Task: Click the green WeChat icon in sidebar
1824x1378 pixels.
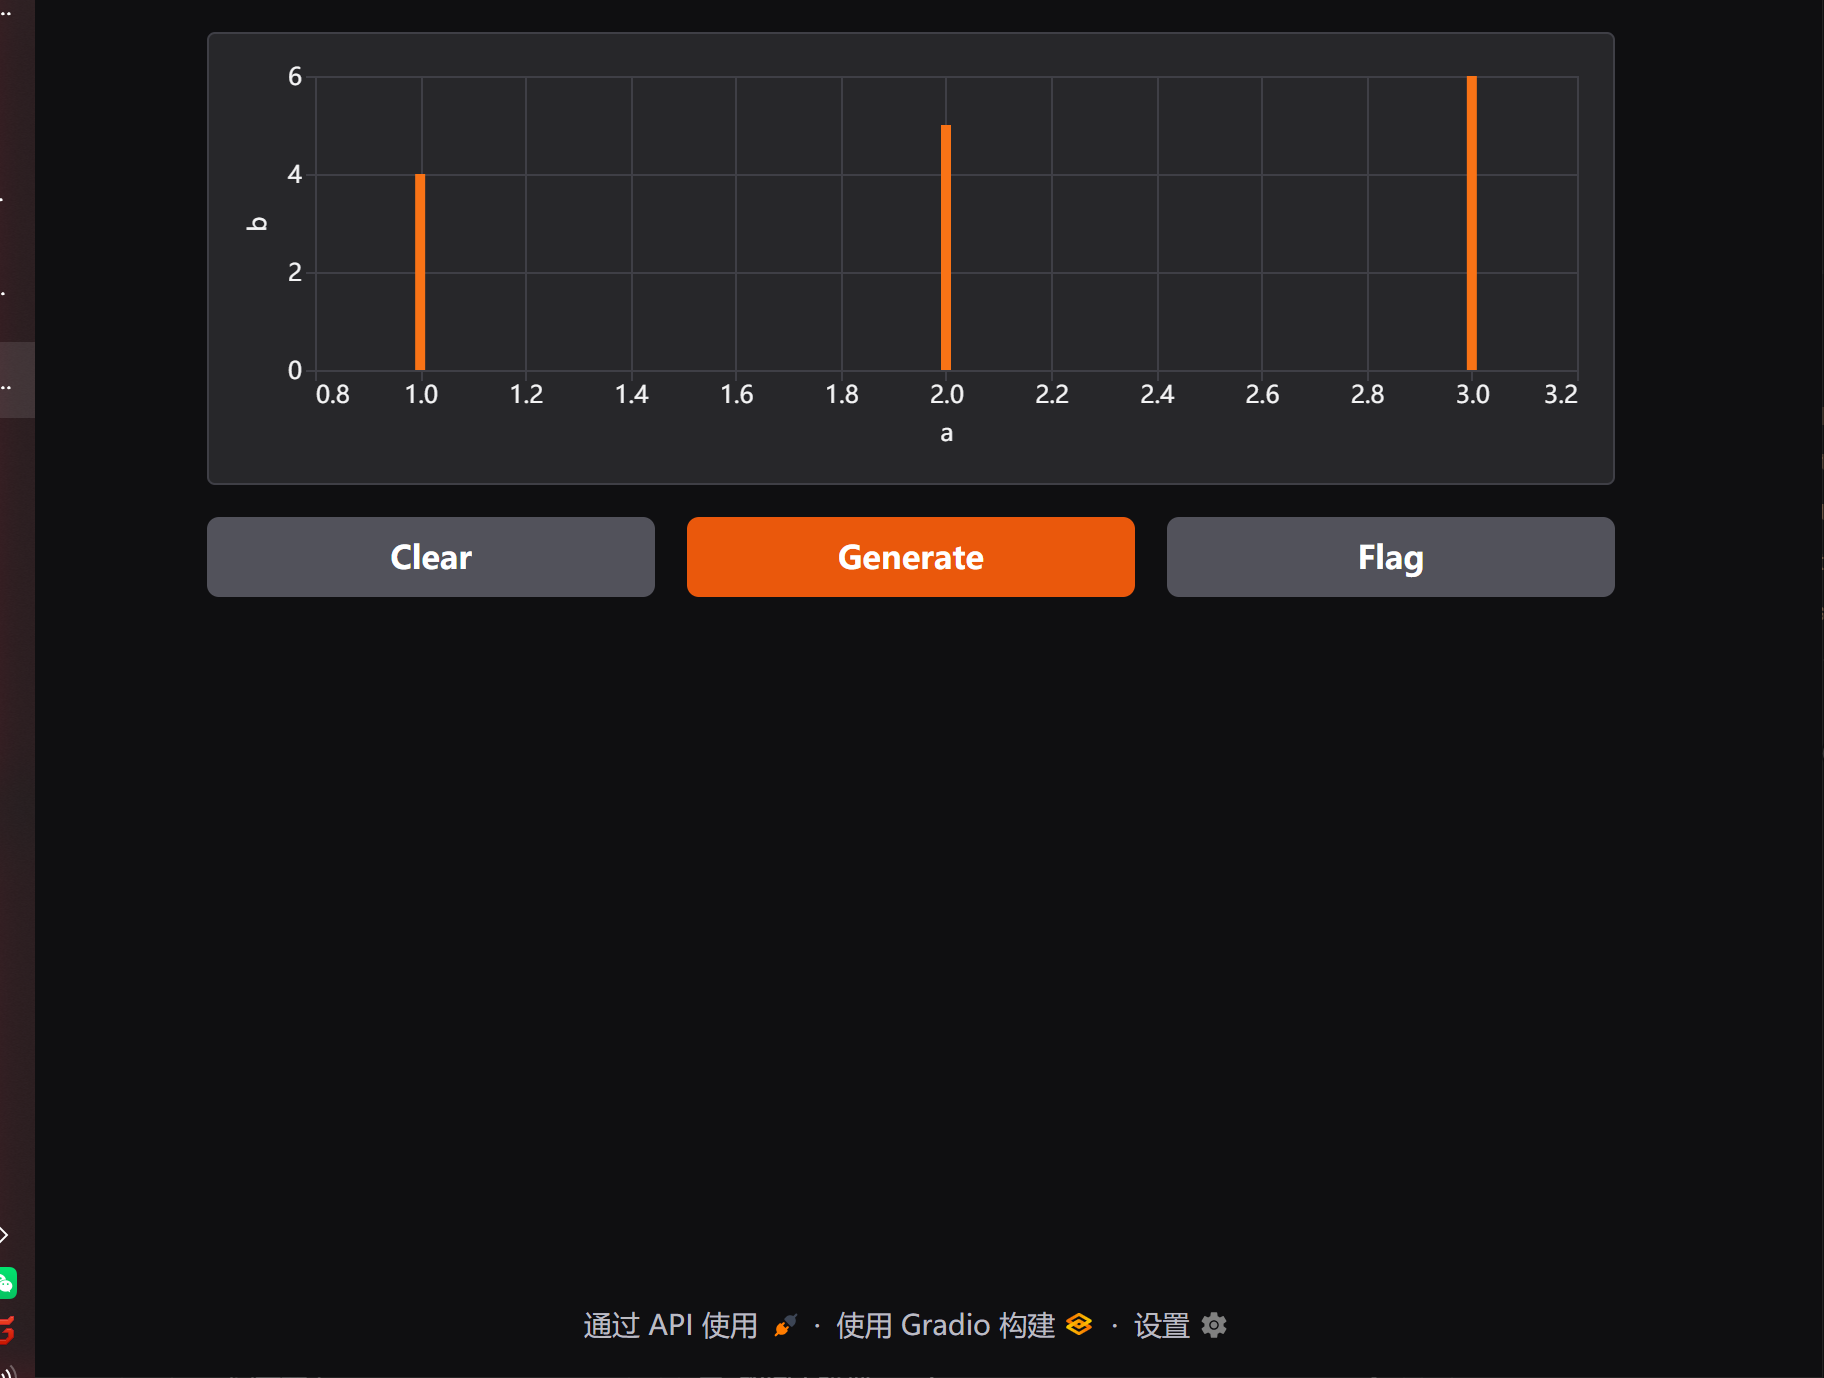Action: click(7, 1282)
